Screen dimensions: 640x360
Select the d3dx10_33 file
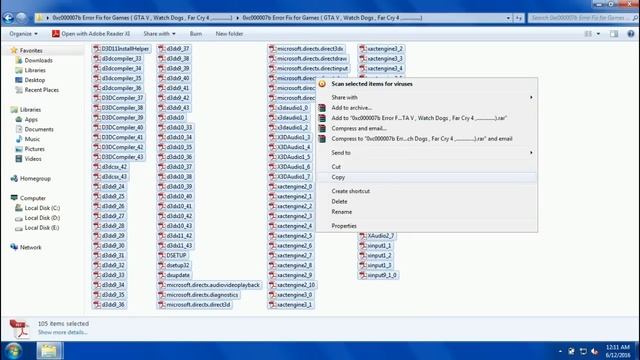click(x=176, y=127)
